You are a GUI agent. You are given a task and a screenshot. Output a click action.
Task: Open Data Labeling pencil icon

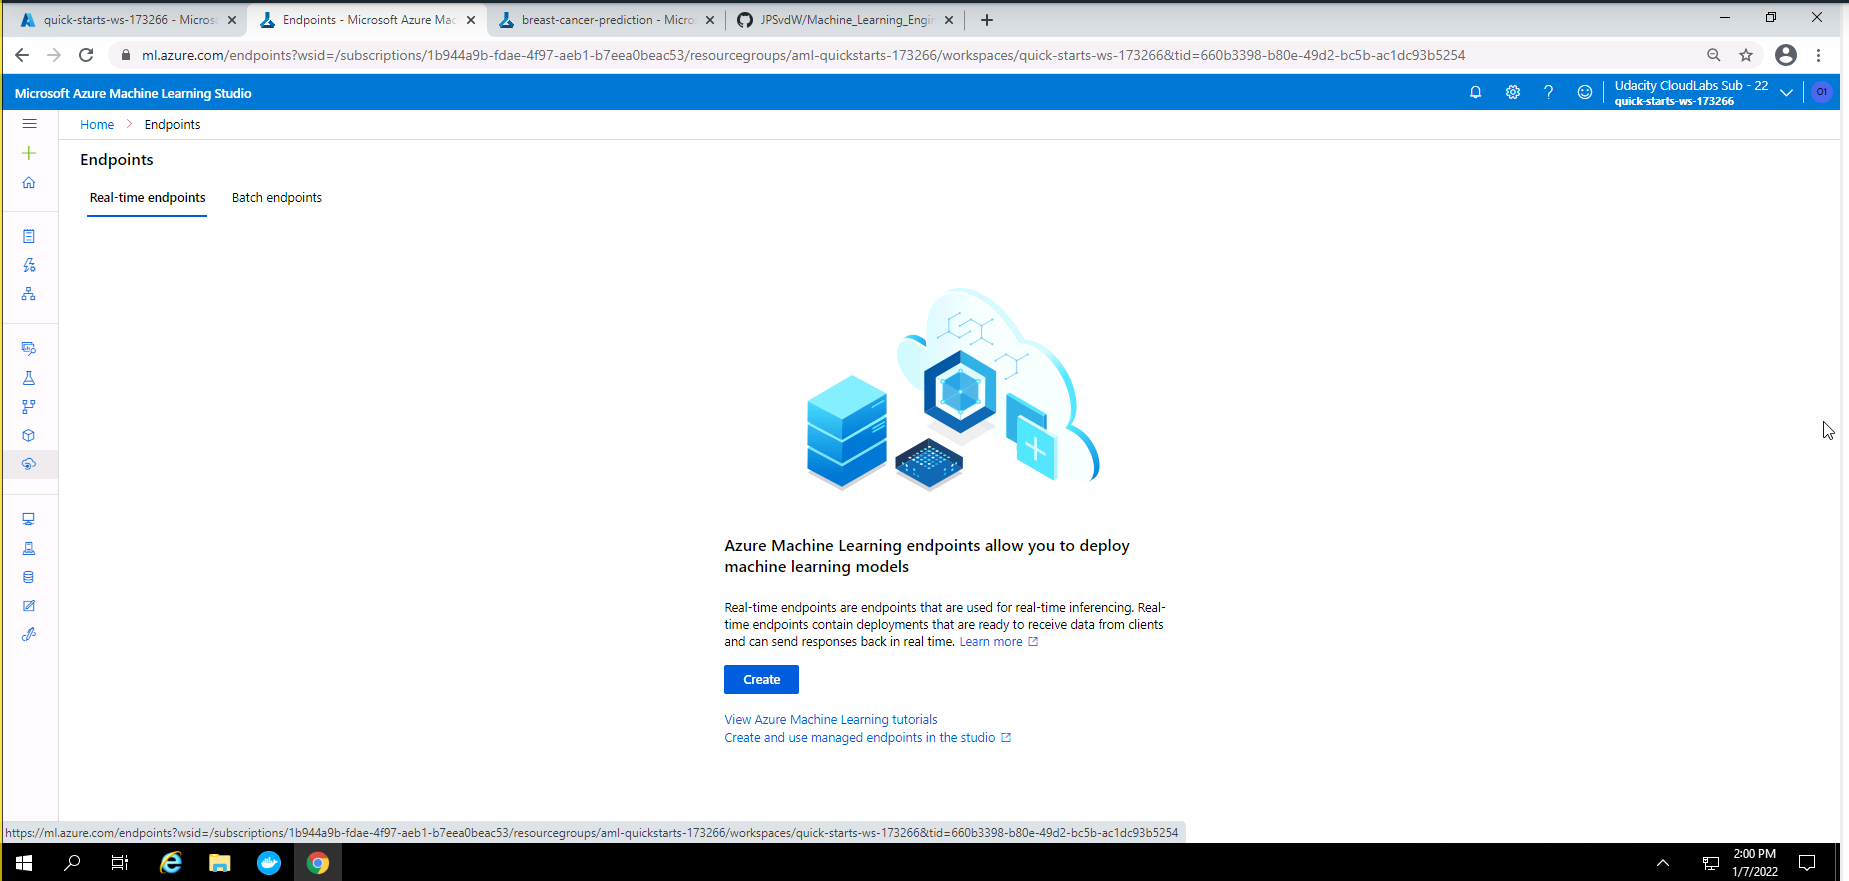29,606
